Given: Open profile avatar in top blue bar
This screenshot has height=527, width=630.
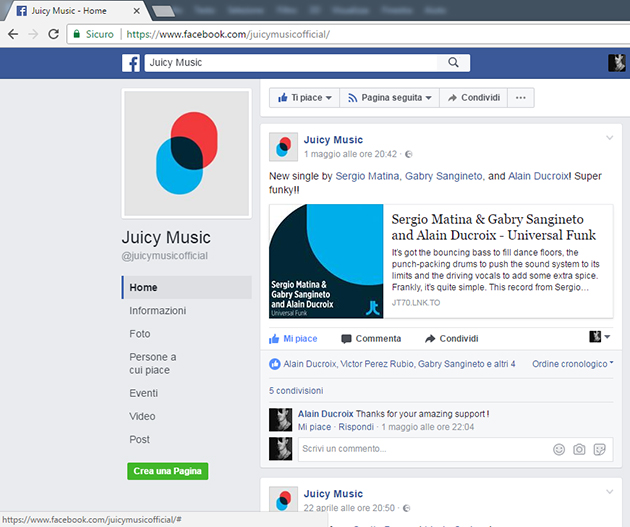Looking at the screenshot, I should point(617,63).
